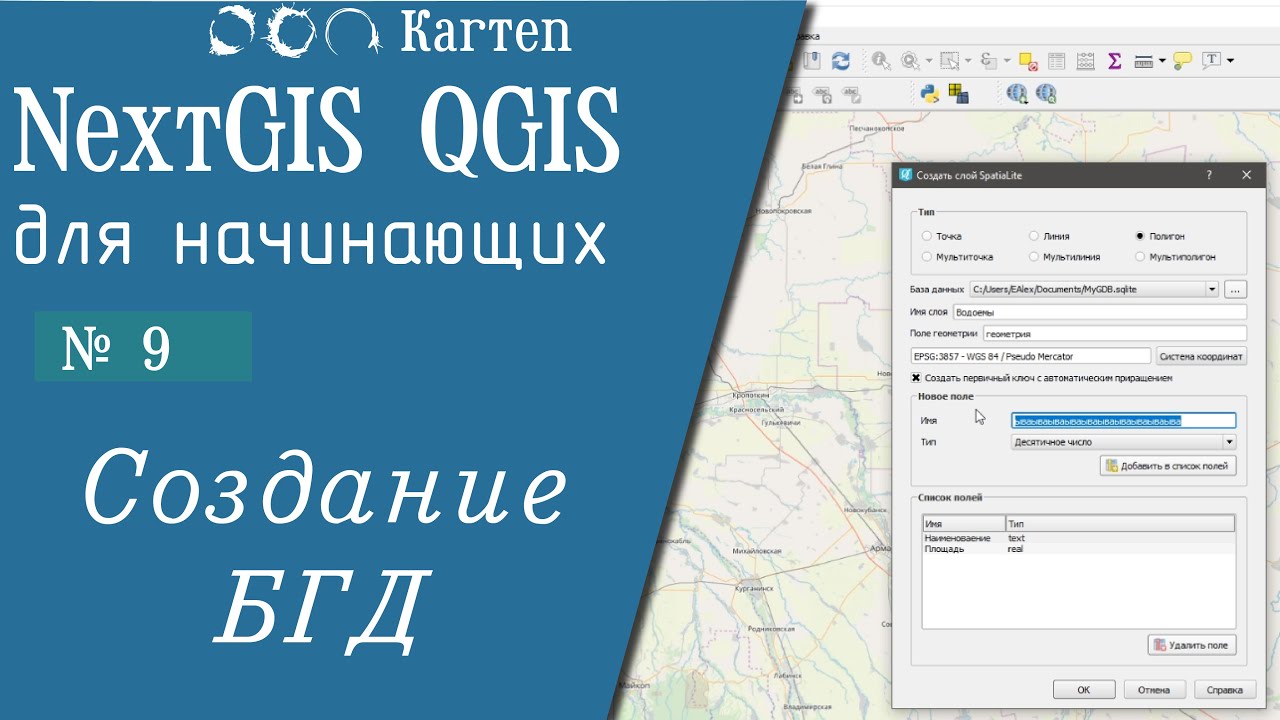Click the Refresh map toolbar icon
This screenshot has width=1280, height=720.
(840, 61)
